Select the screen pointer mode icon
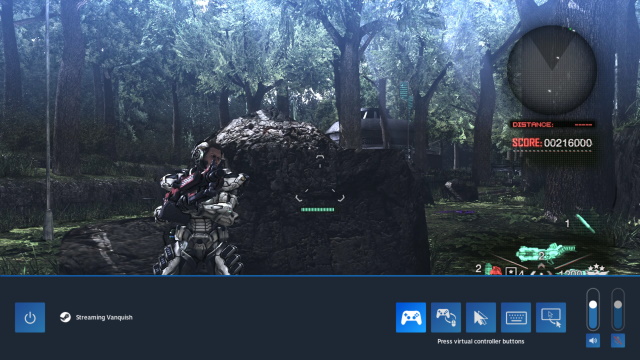 click(x=551, y=317)
